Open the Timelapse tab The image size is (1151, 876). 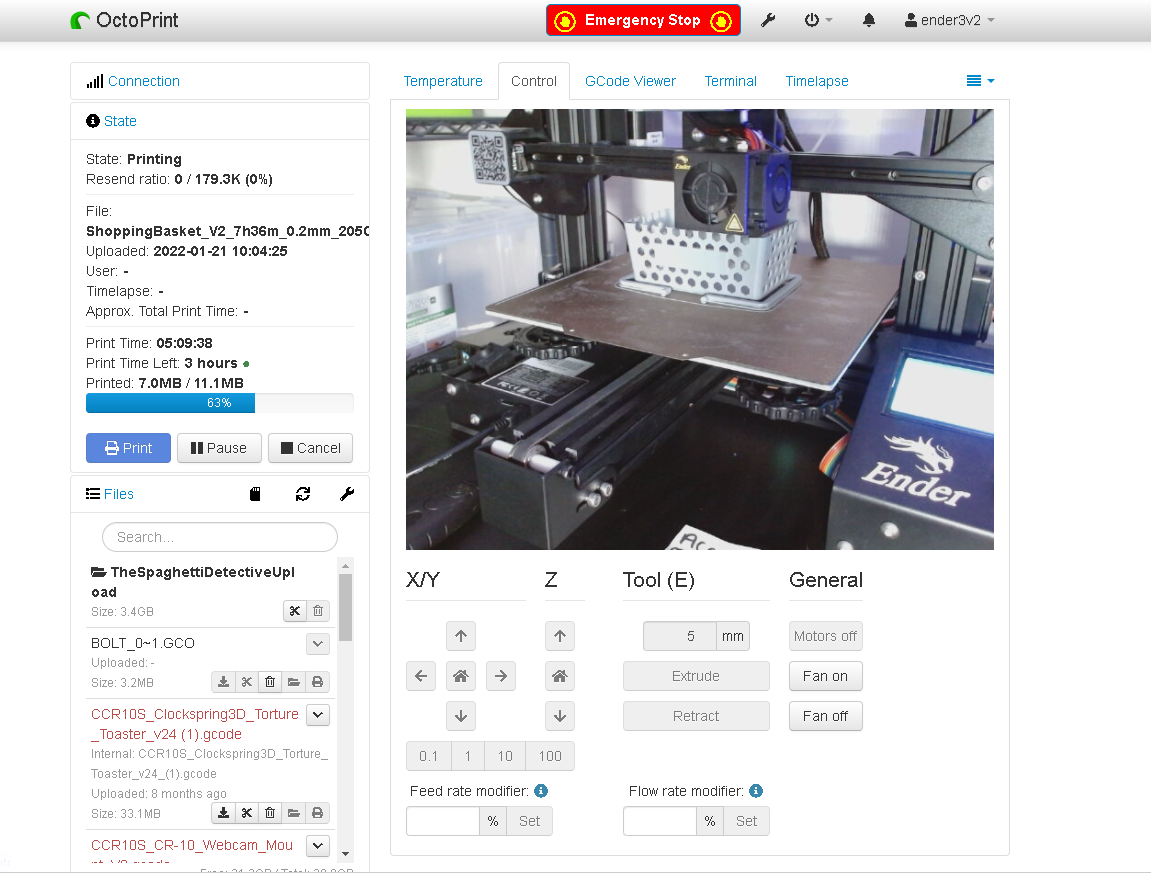(x=816, y=82)
